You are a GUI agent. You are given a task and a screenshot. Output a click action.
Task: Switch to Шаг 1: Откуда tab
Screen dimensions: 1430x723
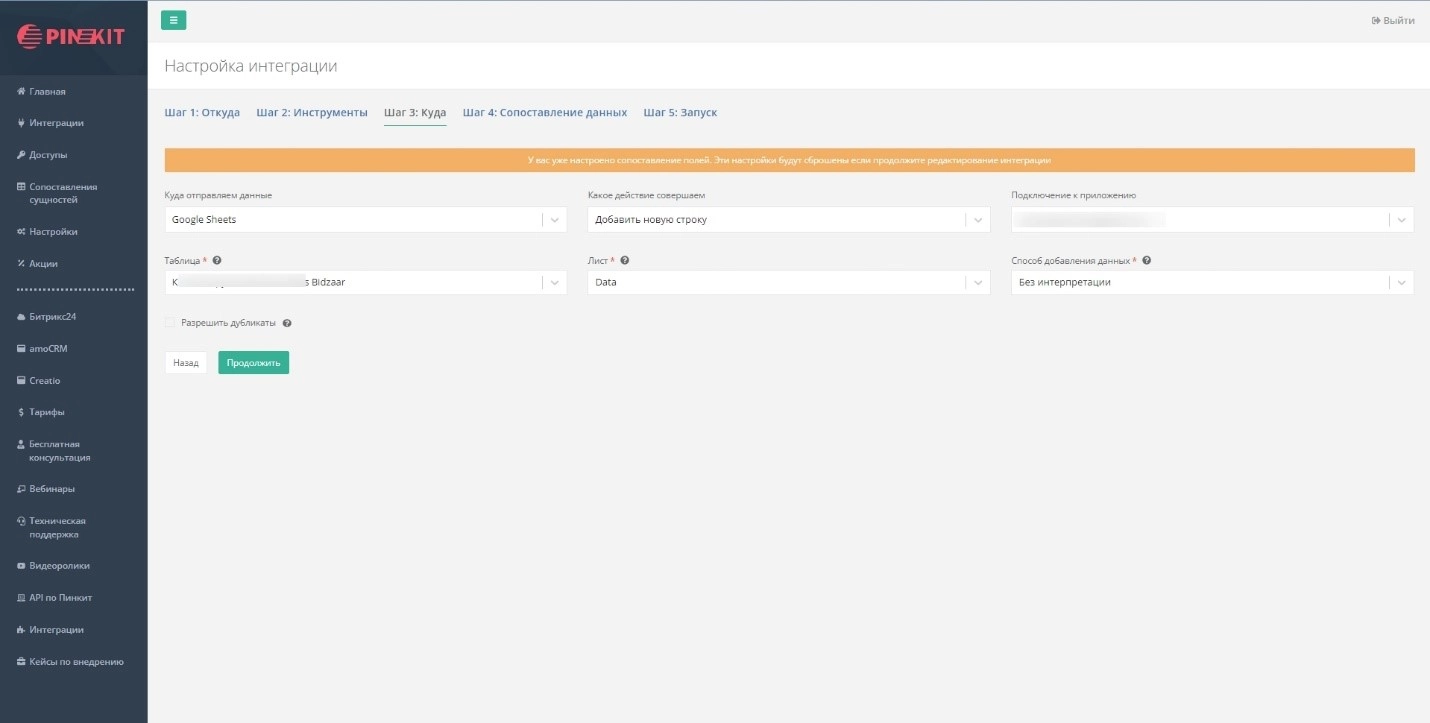click(202, 113)
